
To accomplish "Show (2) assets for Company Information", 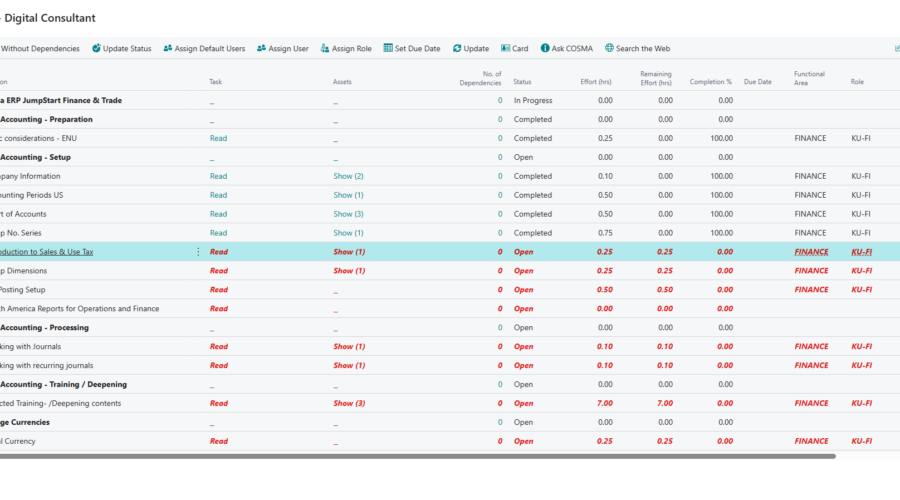I will pos(348,176).
